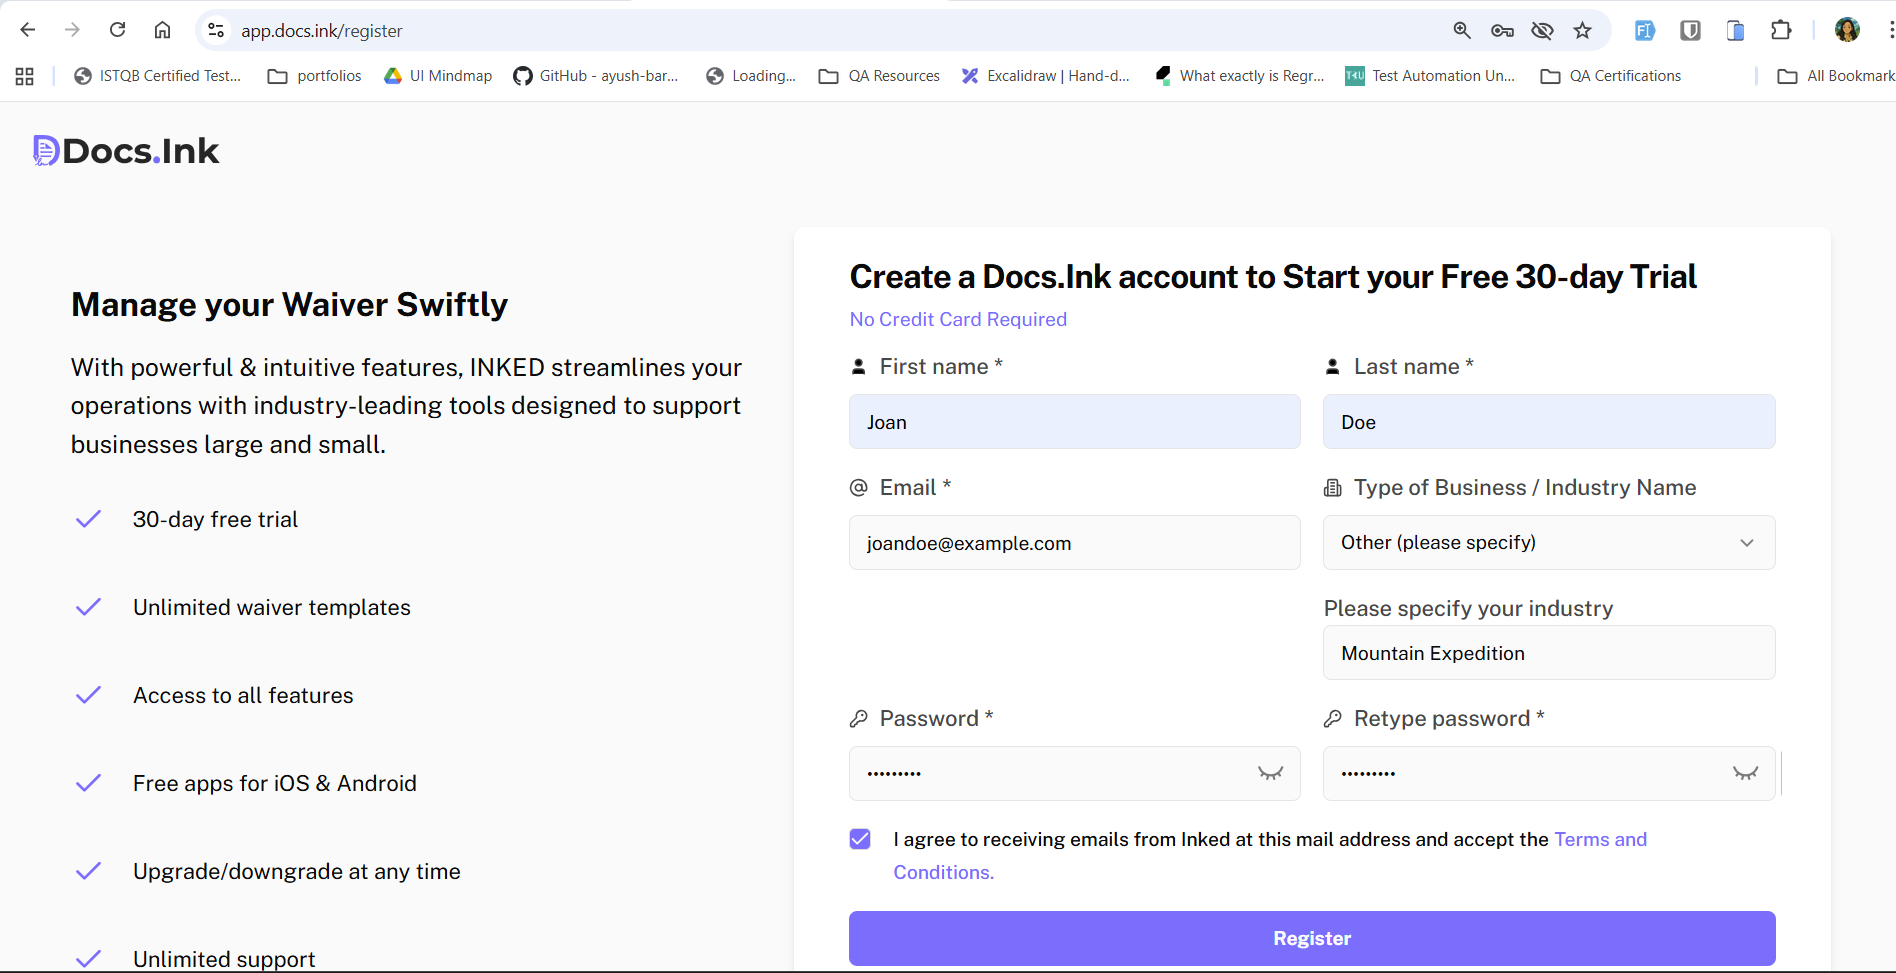Reveal Retype password text via eye icon
The height and width of the screenshot is (973, 1896).
(x=1745, y=773)
